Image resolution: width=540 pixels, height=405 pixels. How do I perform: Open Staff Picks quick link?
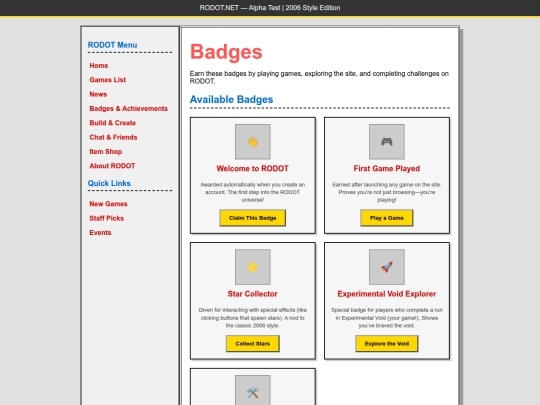coord(106,218)
